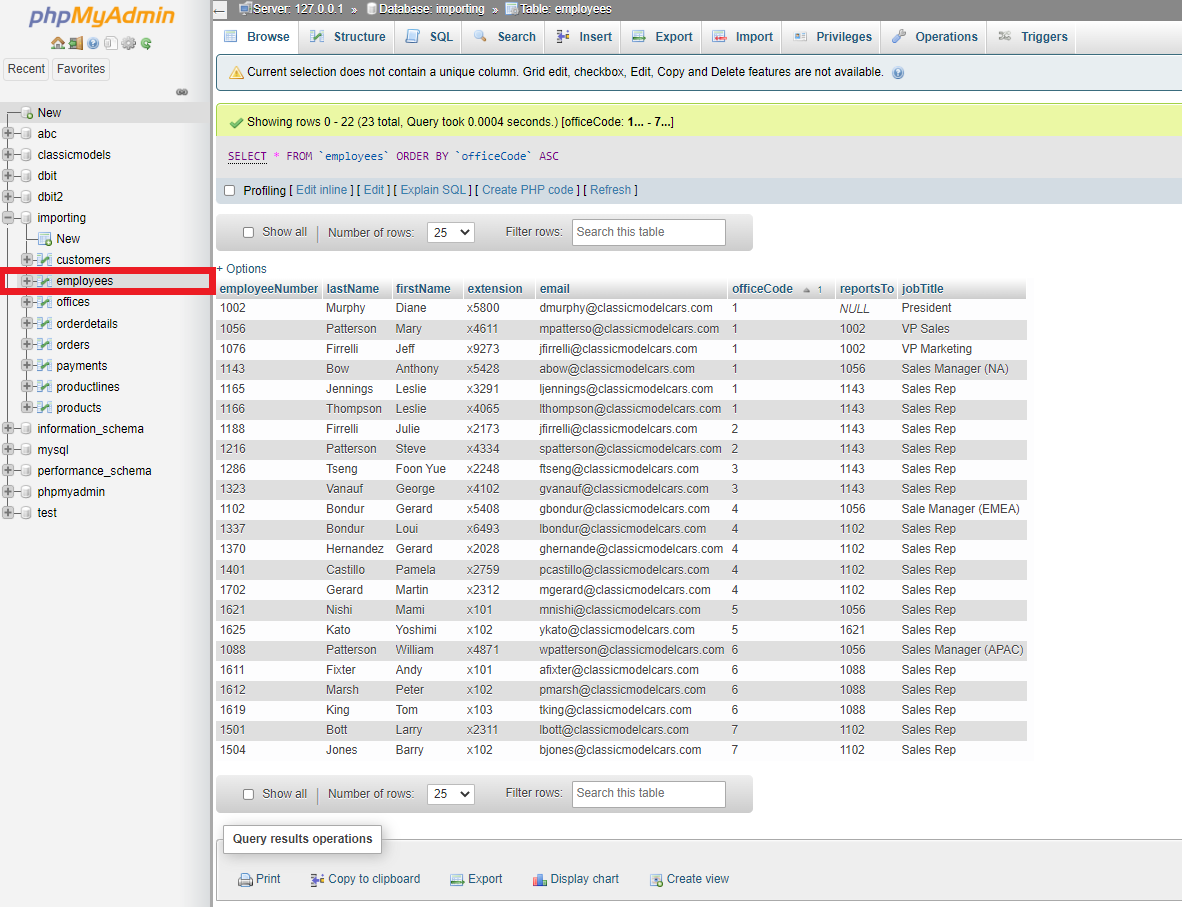
Task: Sort by the officeCode column header
Action: coord(762,288)
